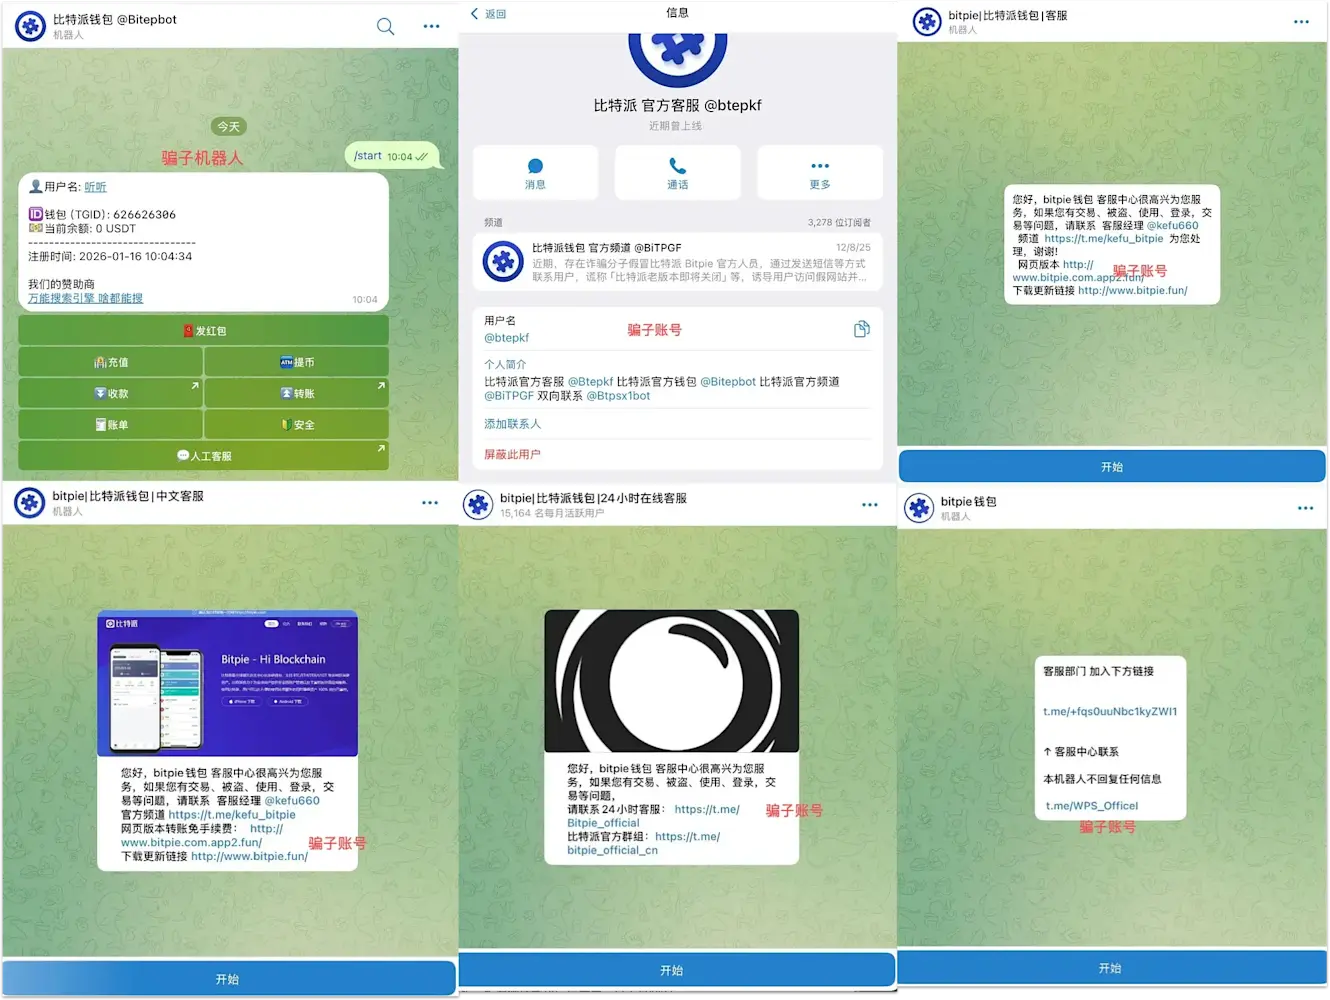Image resolution: width=1330 pixels, height=1000 pixels.
Task: Open the three-dot menu in 中文客服 chat
Action: point(430,503)
